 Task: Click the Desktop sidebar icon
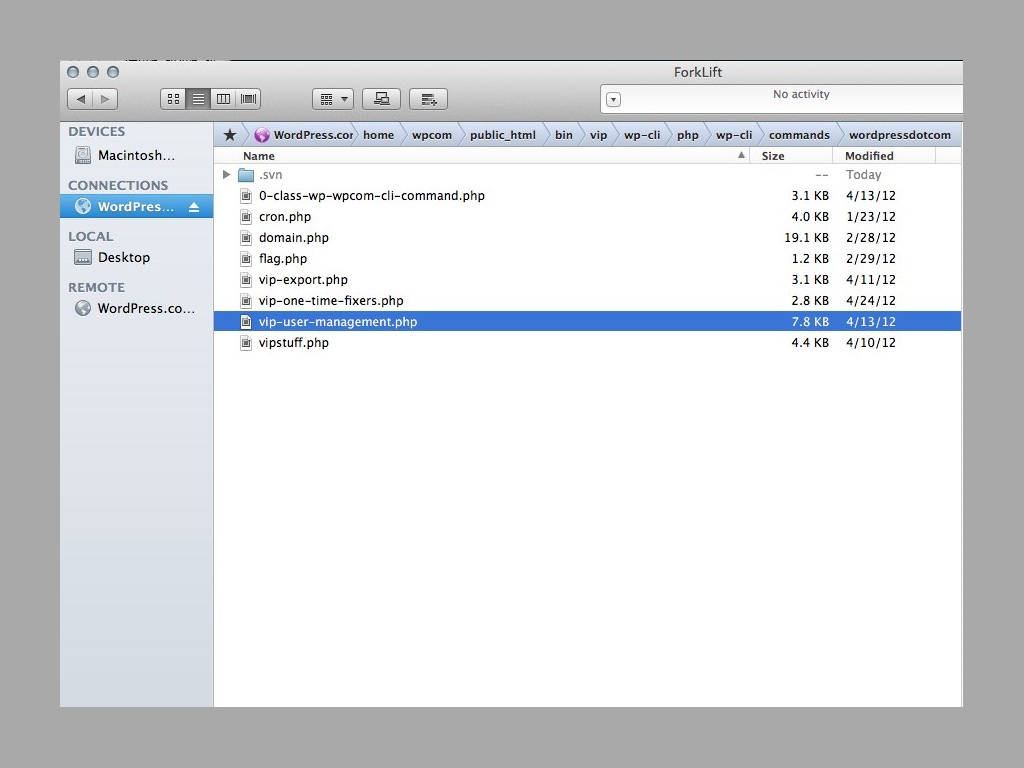click(x=83, y=257)
